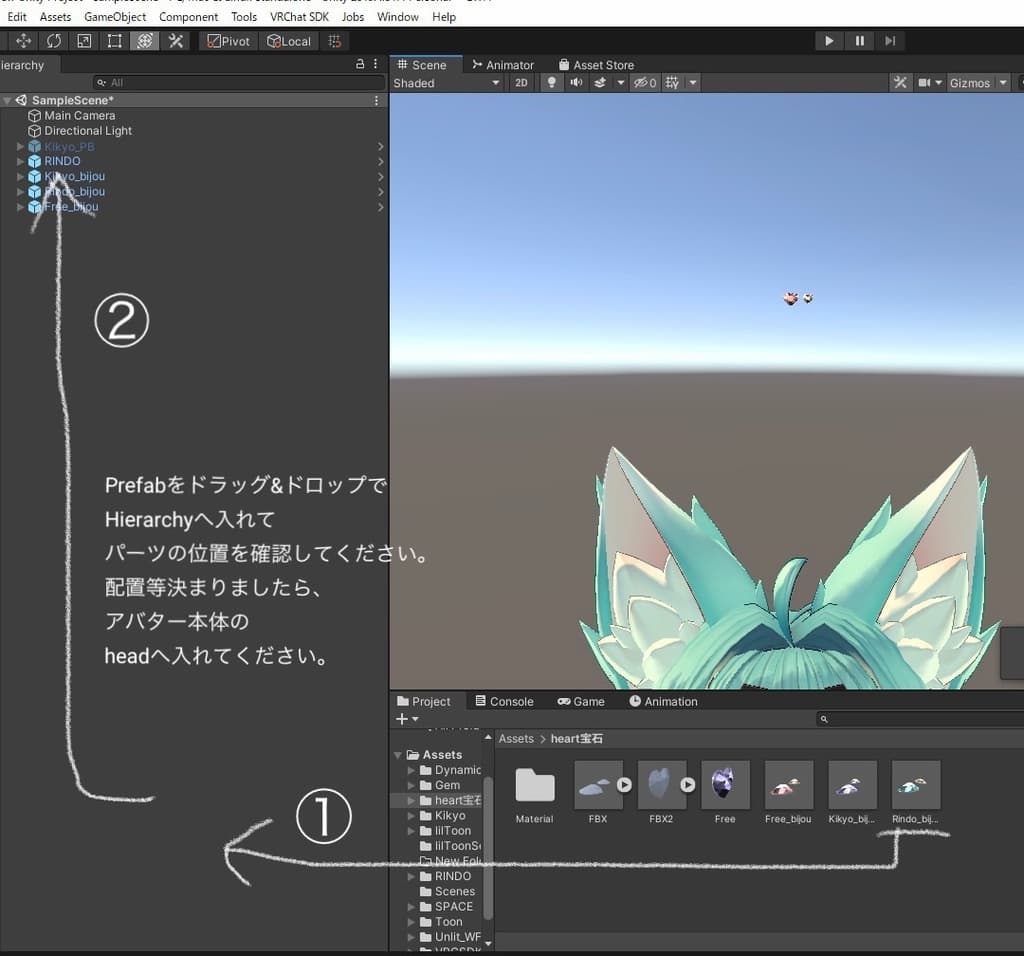Lock the Hierarchy panel
The width and height of the screenshot is (1024, 956).
click(x=360, y=64)
